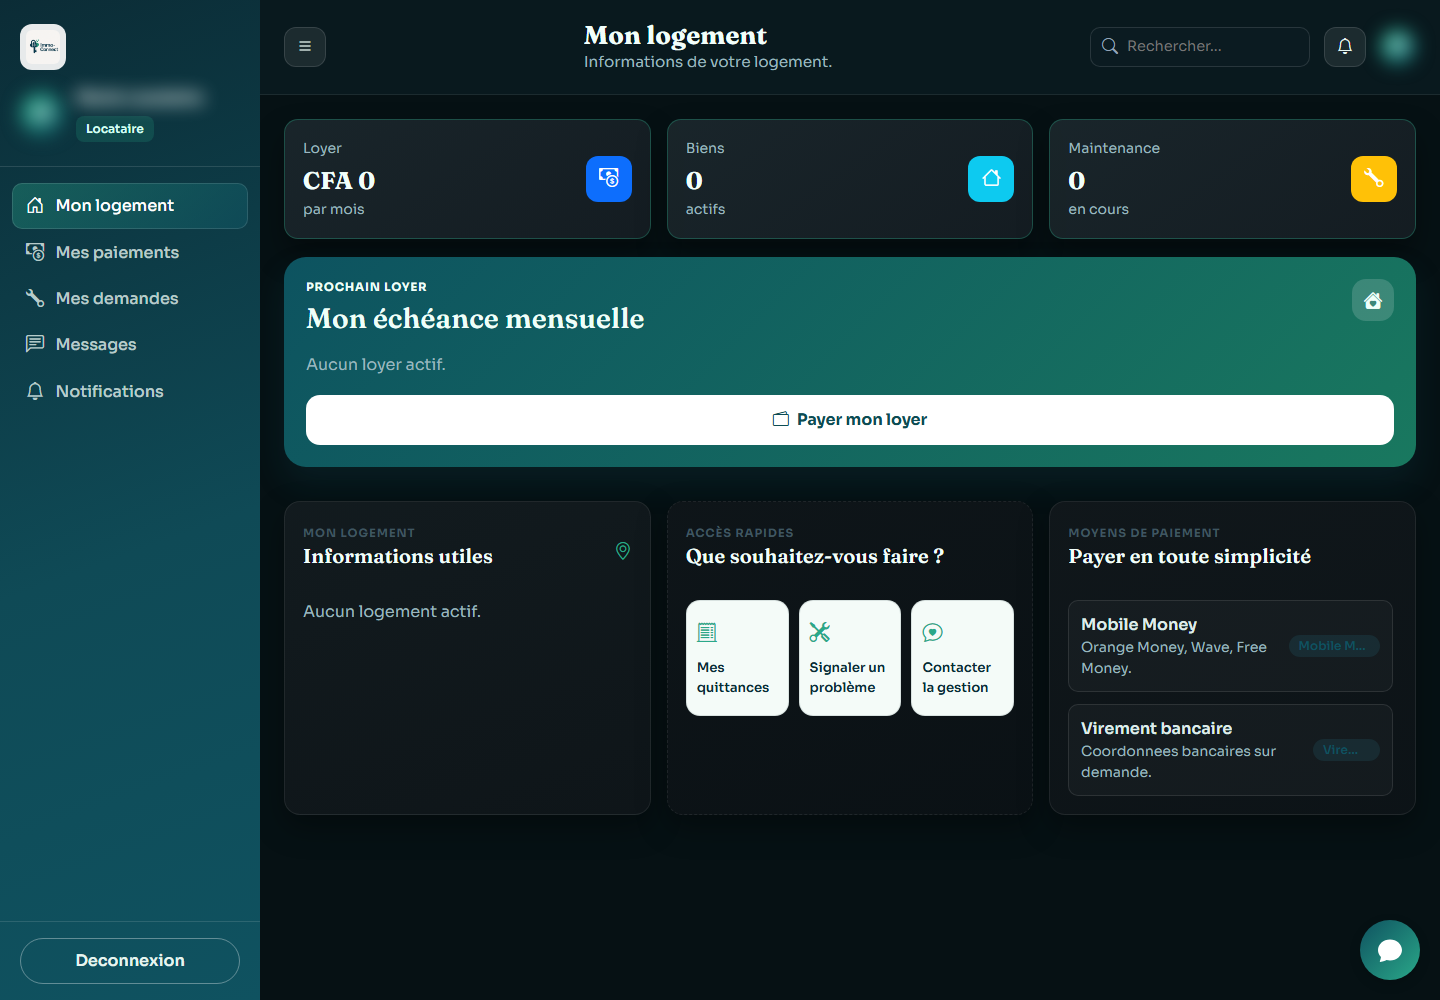
Task: Open Mes paiements in sidebar
Action: coord(130,252)
